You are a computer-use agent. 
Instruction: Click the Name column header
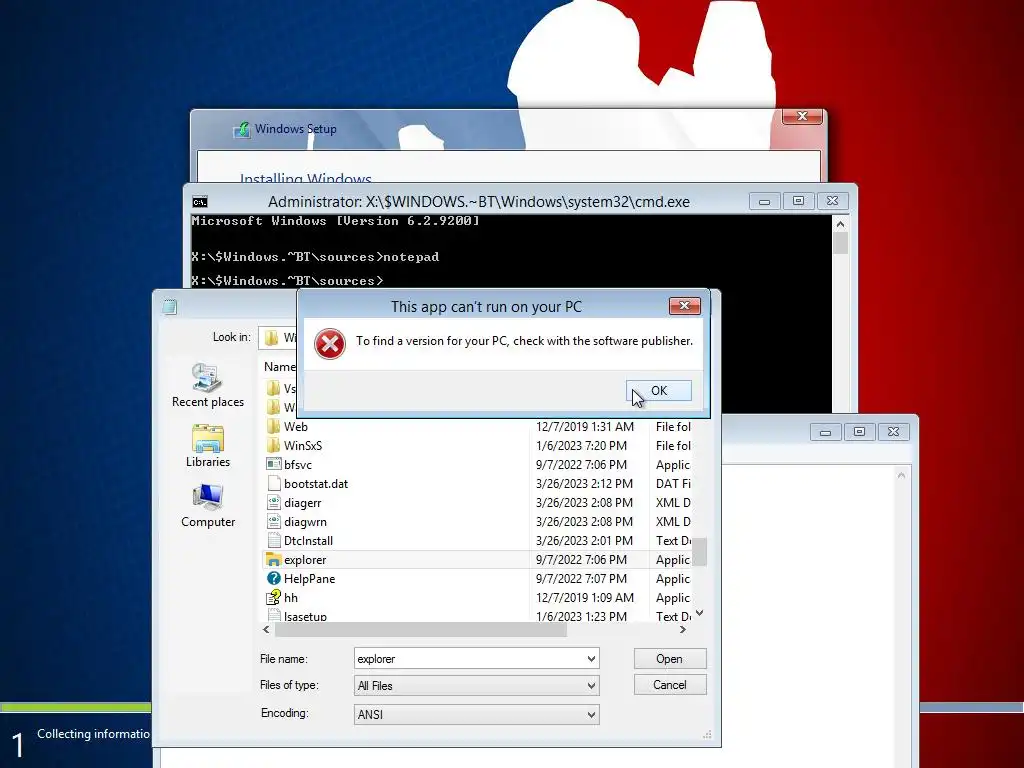click(x=280, y=366)
